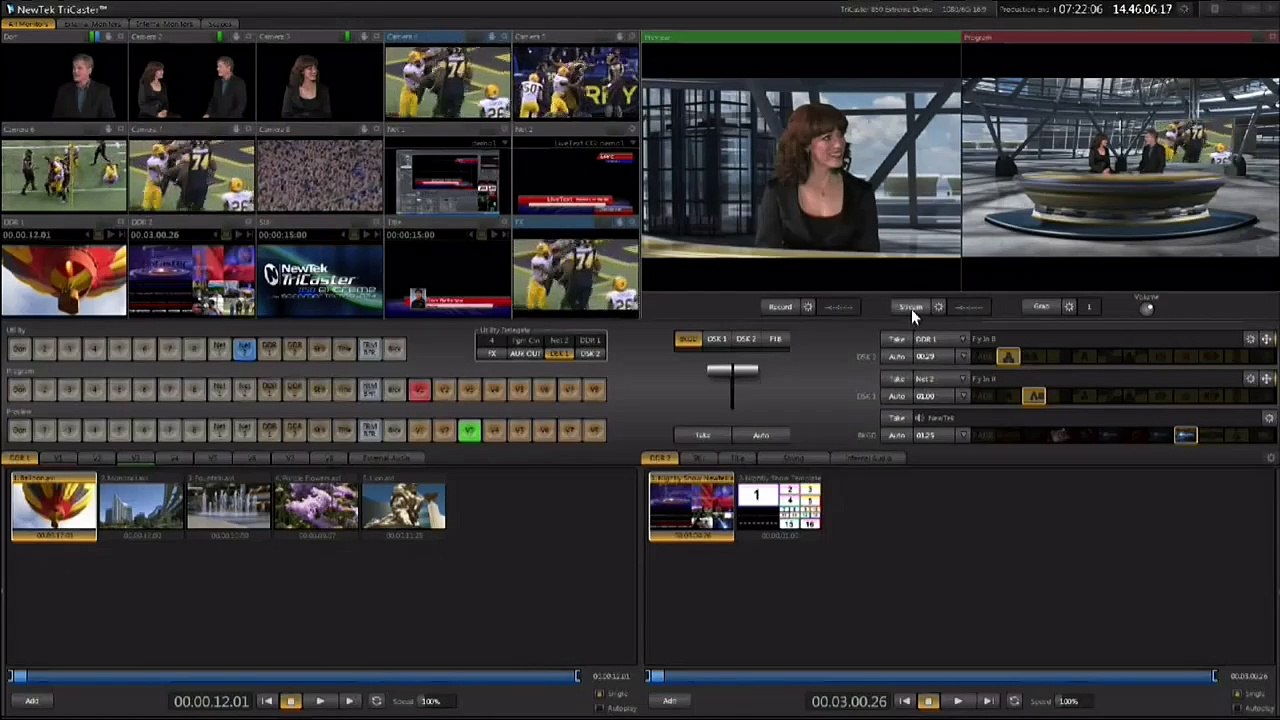Toggle DSK 2 transition delegate

pos(746,340)
